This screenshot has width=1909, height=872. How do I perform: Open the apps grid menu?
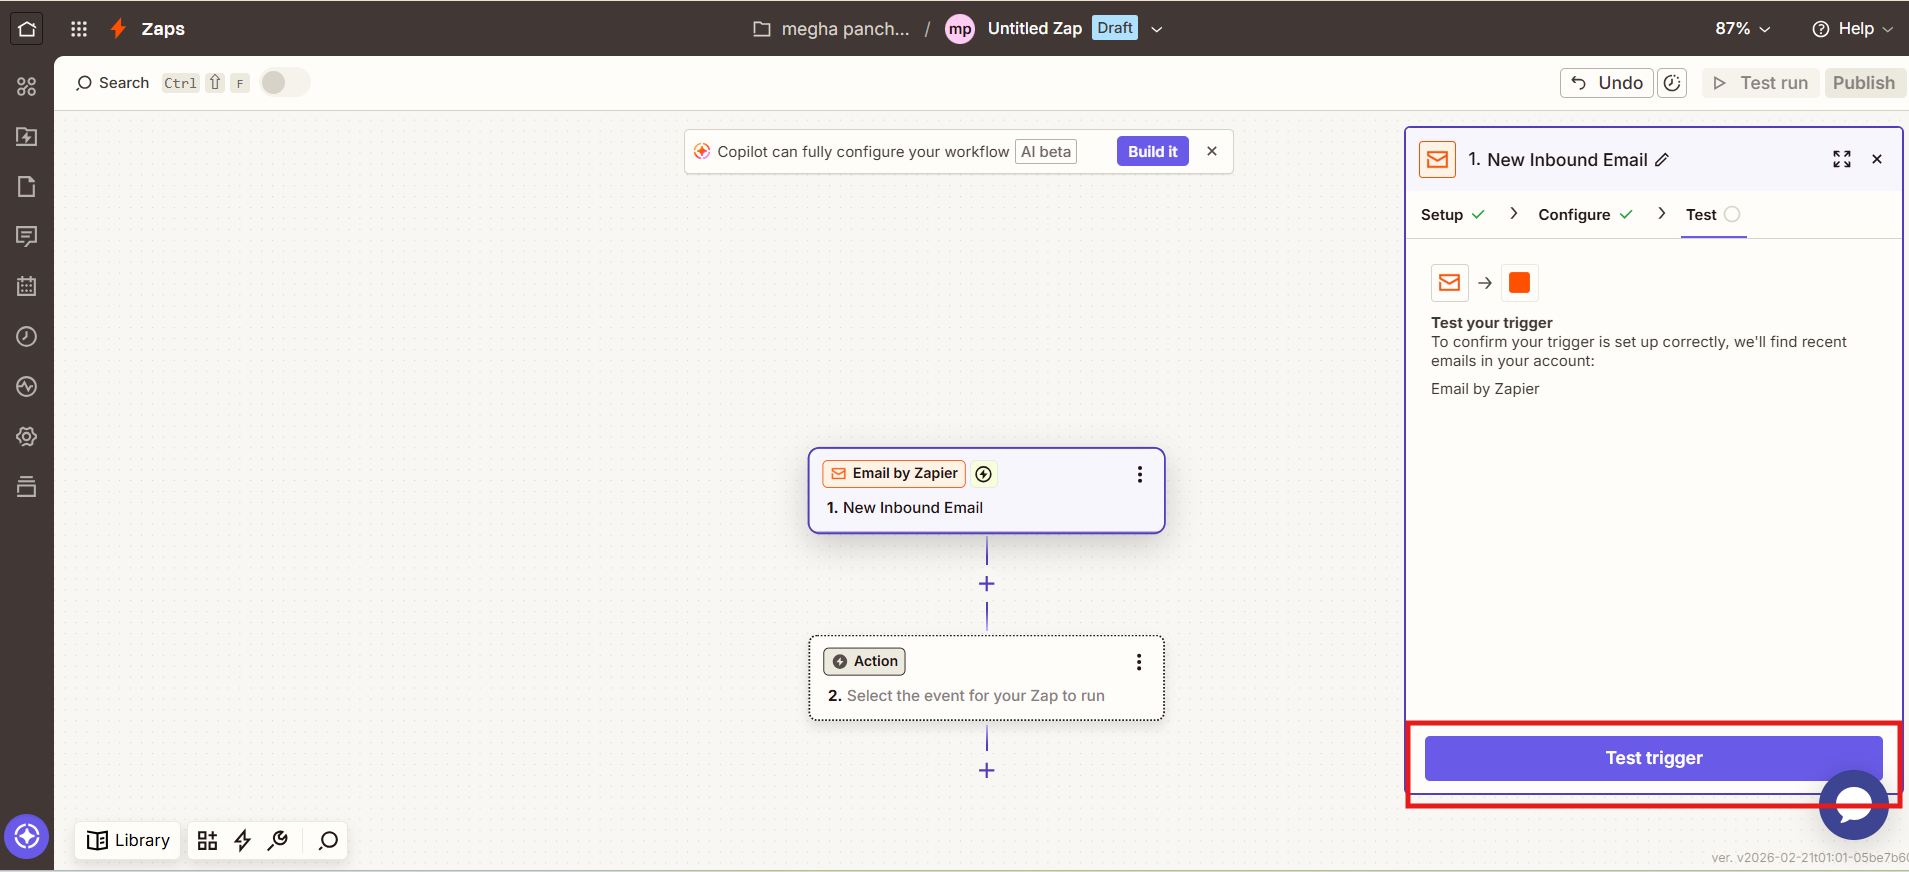[x=79, y=29]
